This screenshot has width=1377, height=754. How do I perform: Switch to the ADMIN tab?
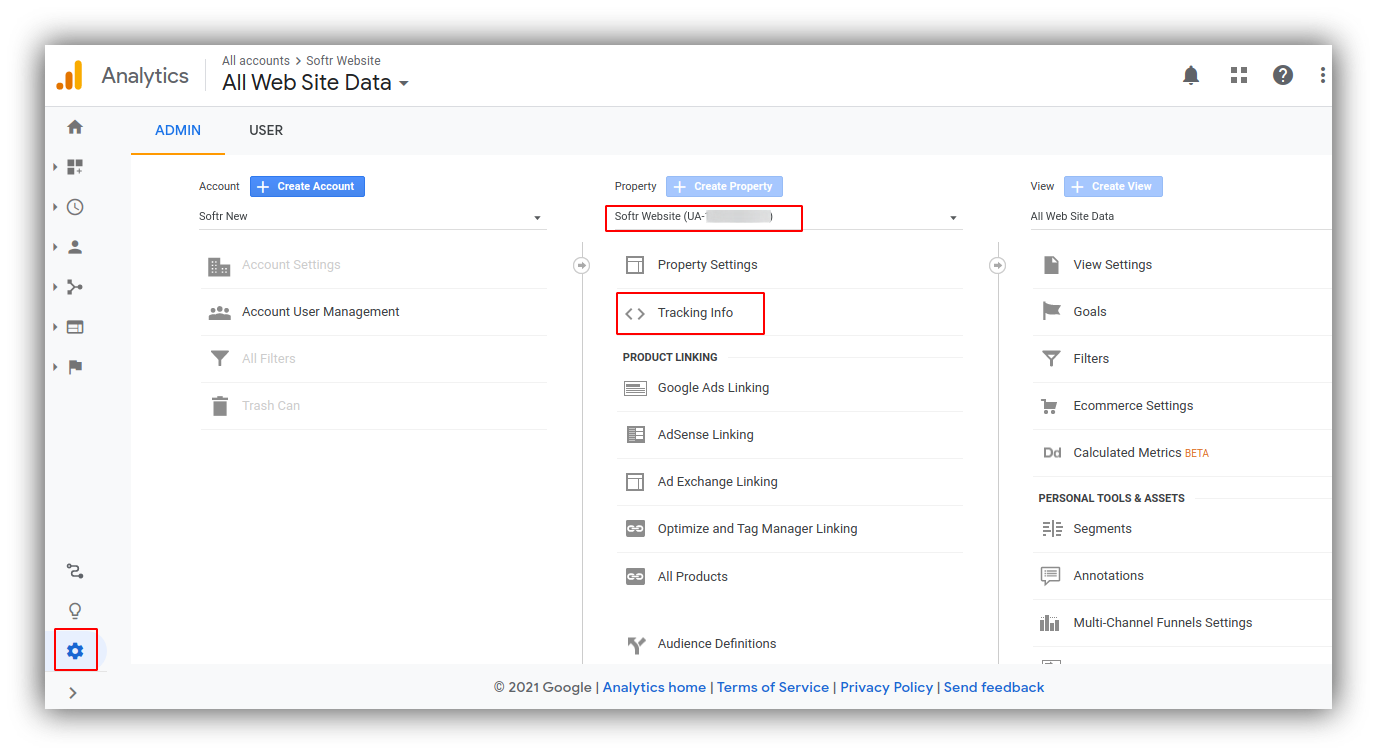[178, 130]
